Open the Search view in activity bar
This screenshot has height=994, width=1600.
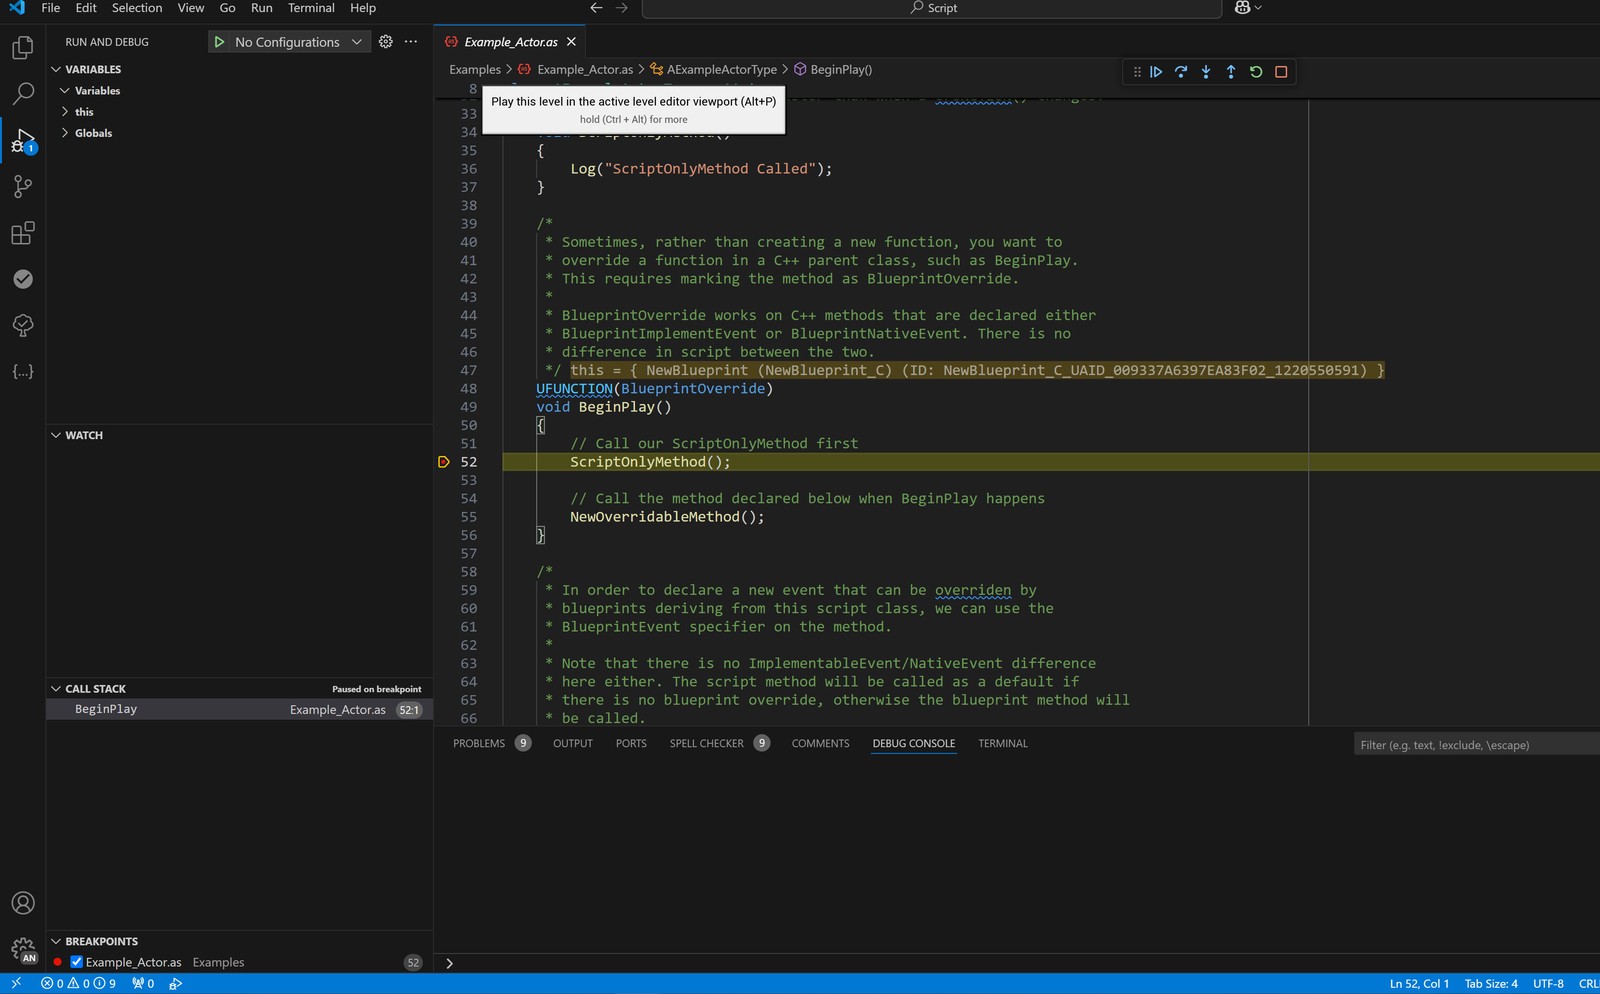(x=22, y=94)
